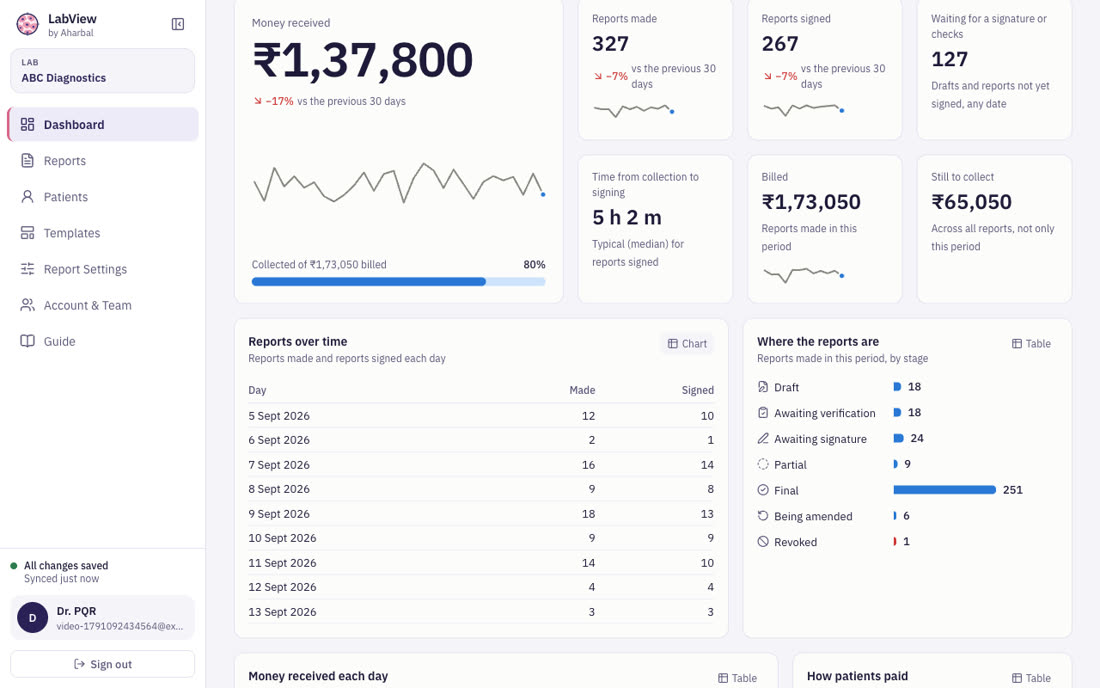Toggle Reports over time to Chart view
Viewport: 1100px width, 688px height.
point(687,344)
